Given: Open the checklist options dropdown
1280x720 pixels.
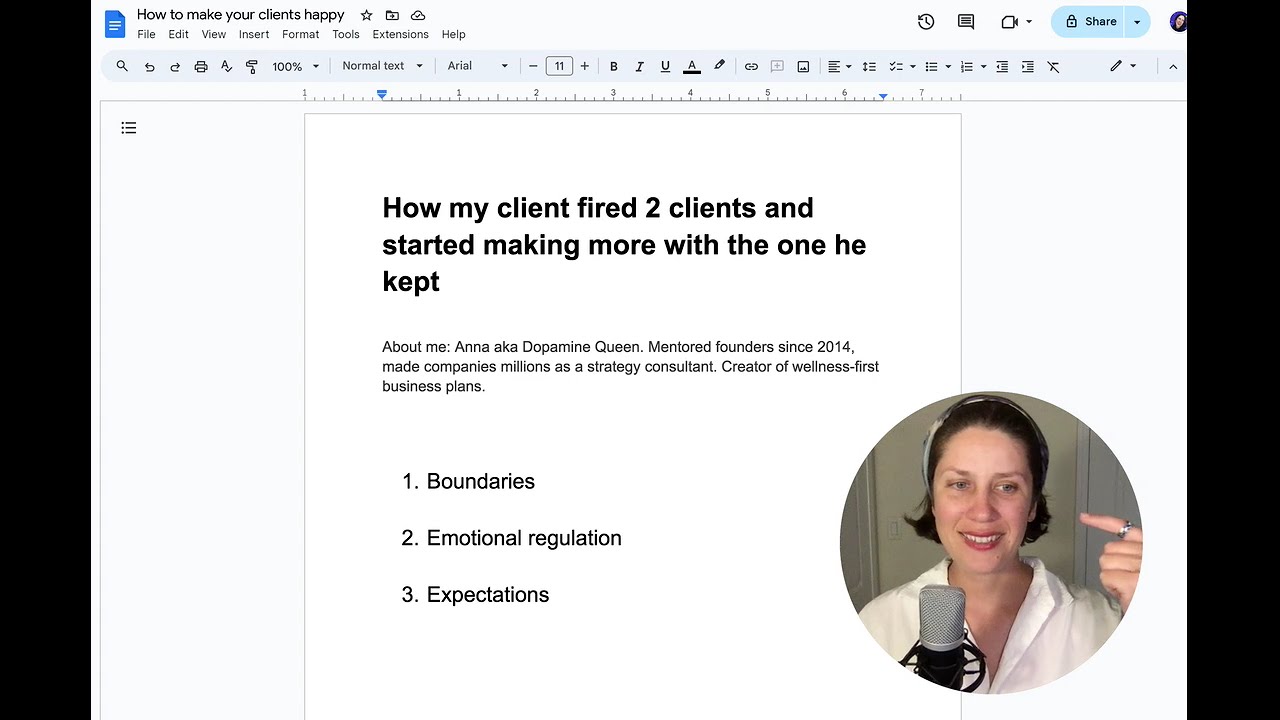Looking at the screenshot, I should click(x=913, y=66).
